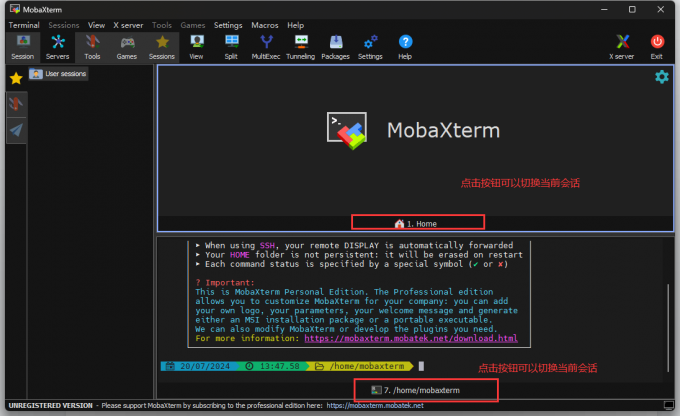The height and width of the screenshot is (416, 680).
Task: Open the Settings toolbar icon
Action: point(370,47)
